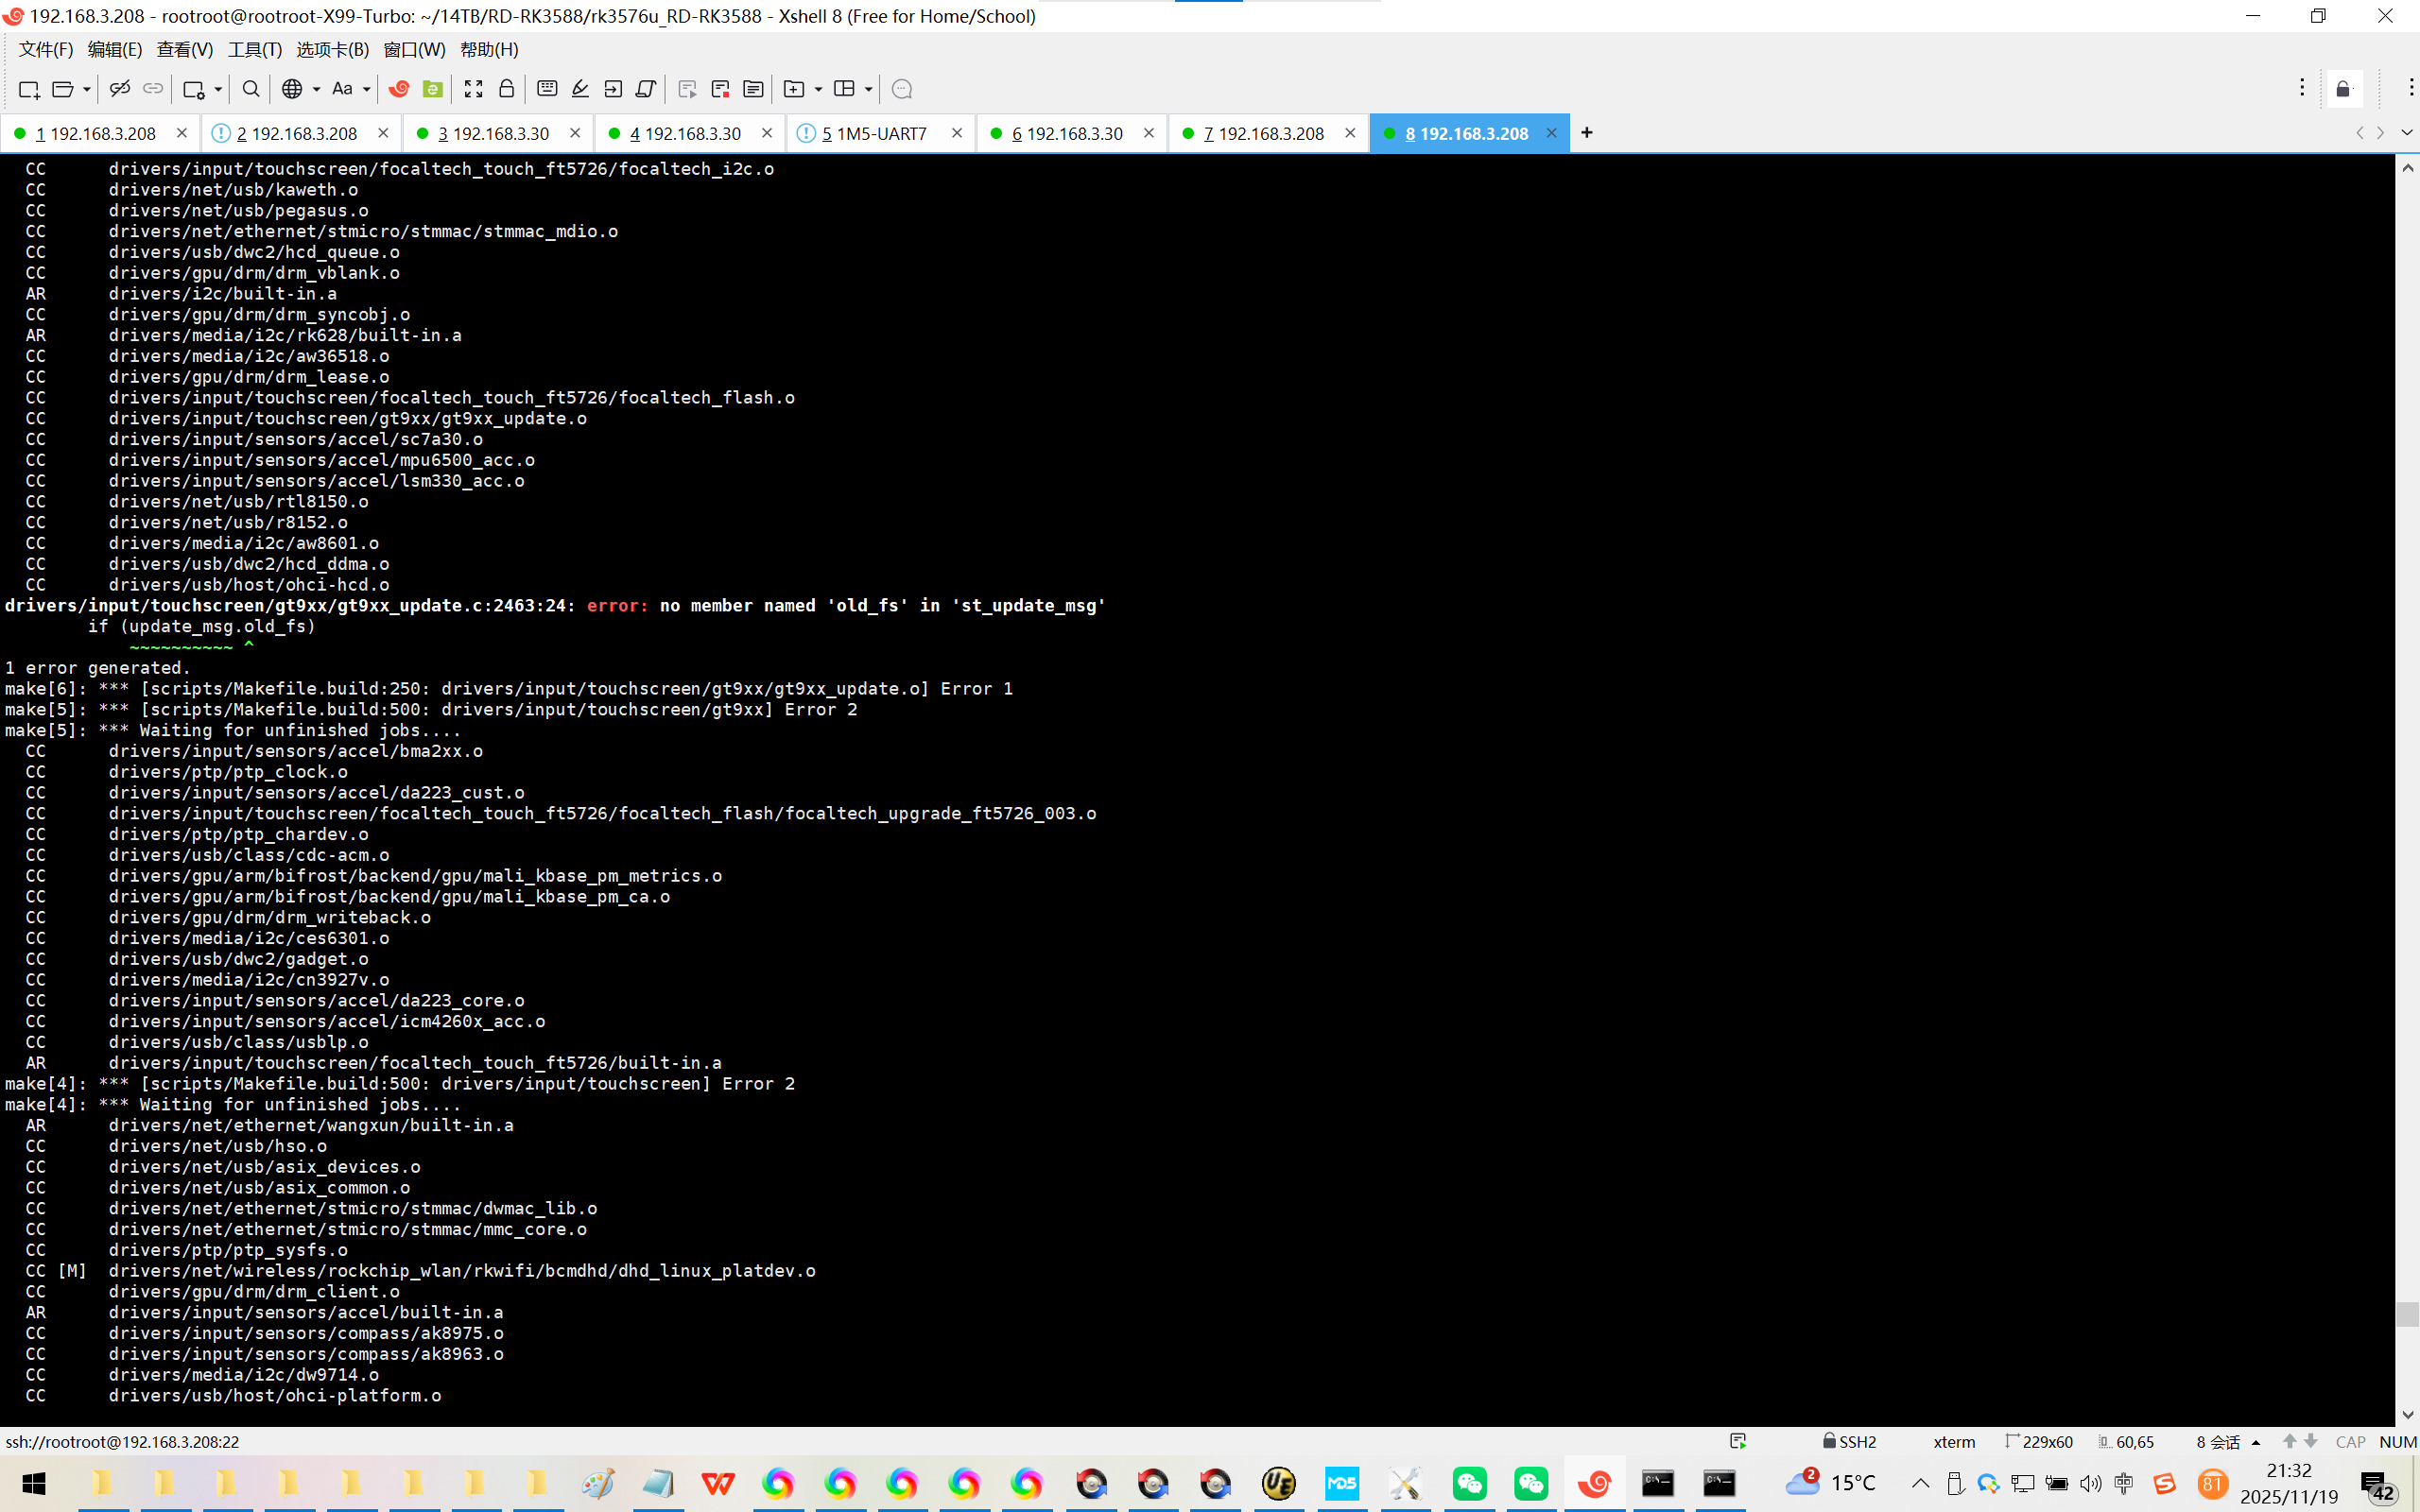Open the layout split dropdown arrow
2420x1512 pixels.
pos(868,89)
